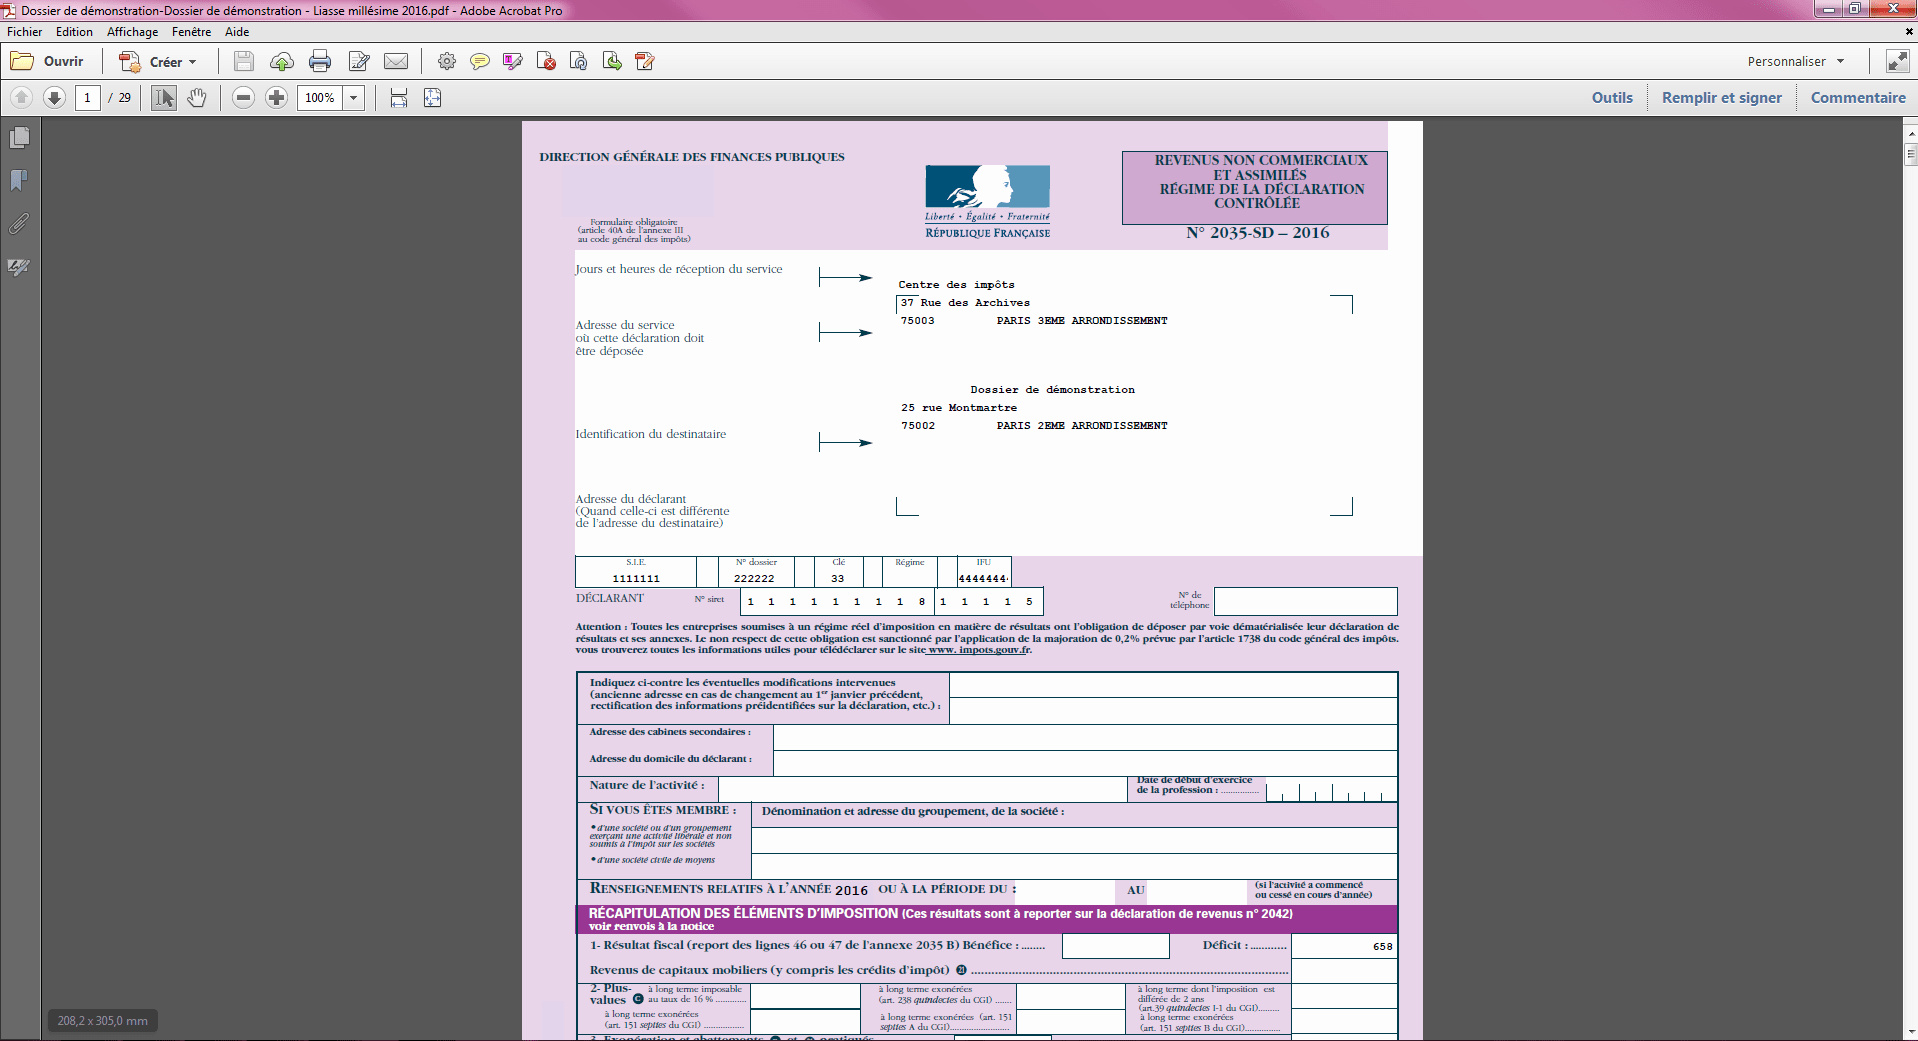Screen dimensions: 1918x1041
Task: Click the fit-to-width scrolling mode icon
Action: pyautogui.click(x=399, y=98)
